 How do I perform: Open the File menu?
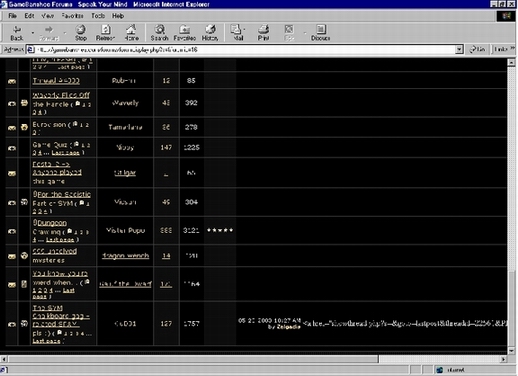12,16
